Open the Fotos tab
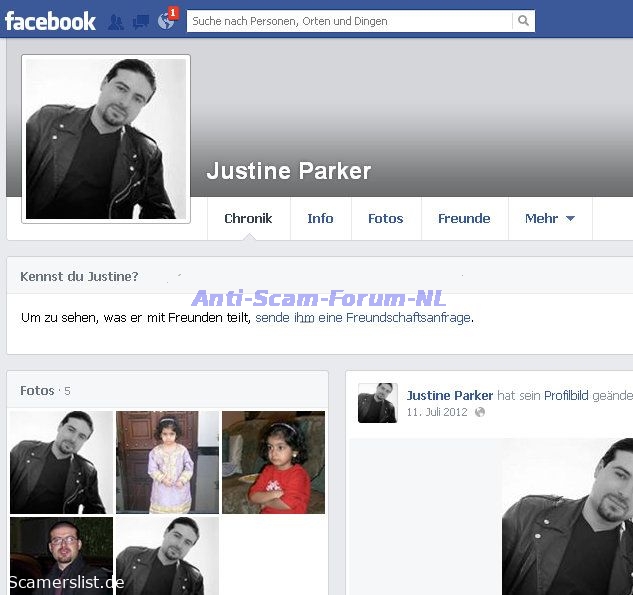Image resolution: width=633 pixels, height=595 pixels. [385, 218]
